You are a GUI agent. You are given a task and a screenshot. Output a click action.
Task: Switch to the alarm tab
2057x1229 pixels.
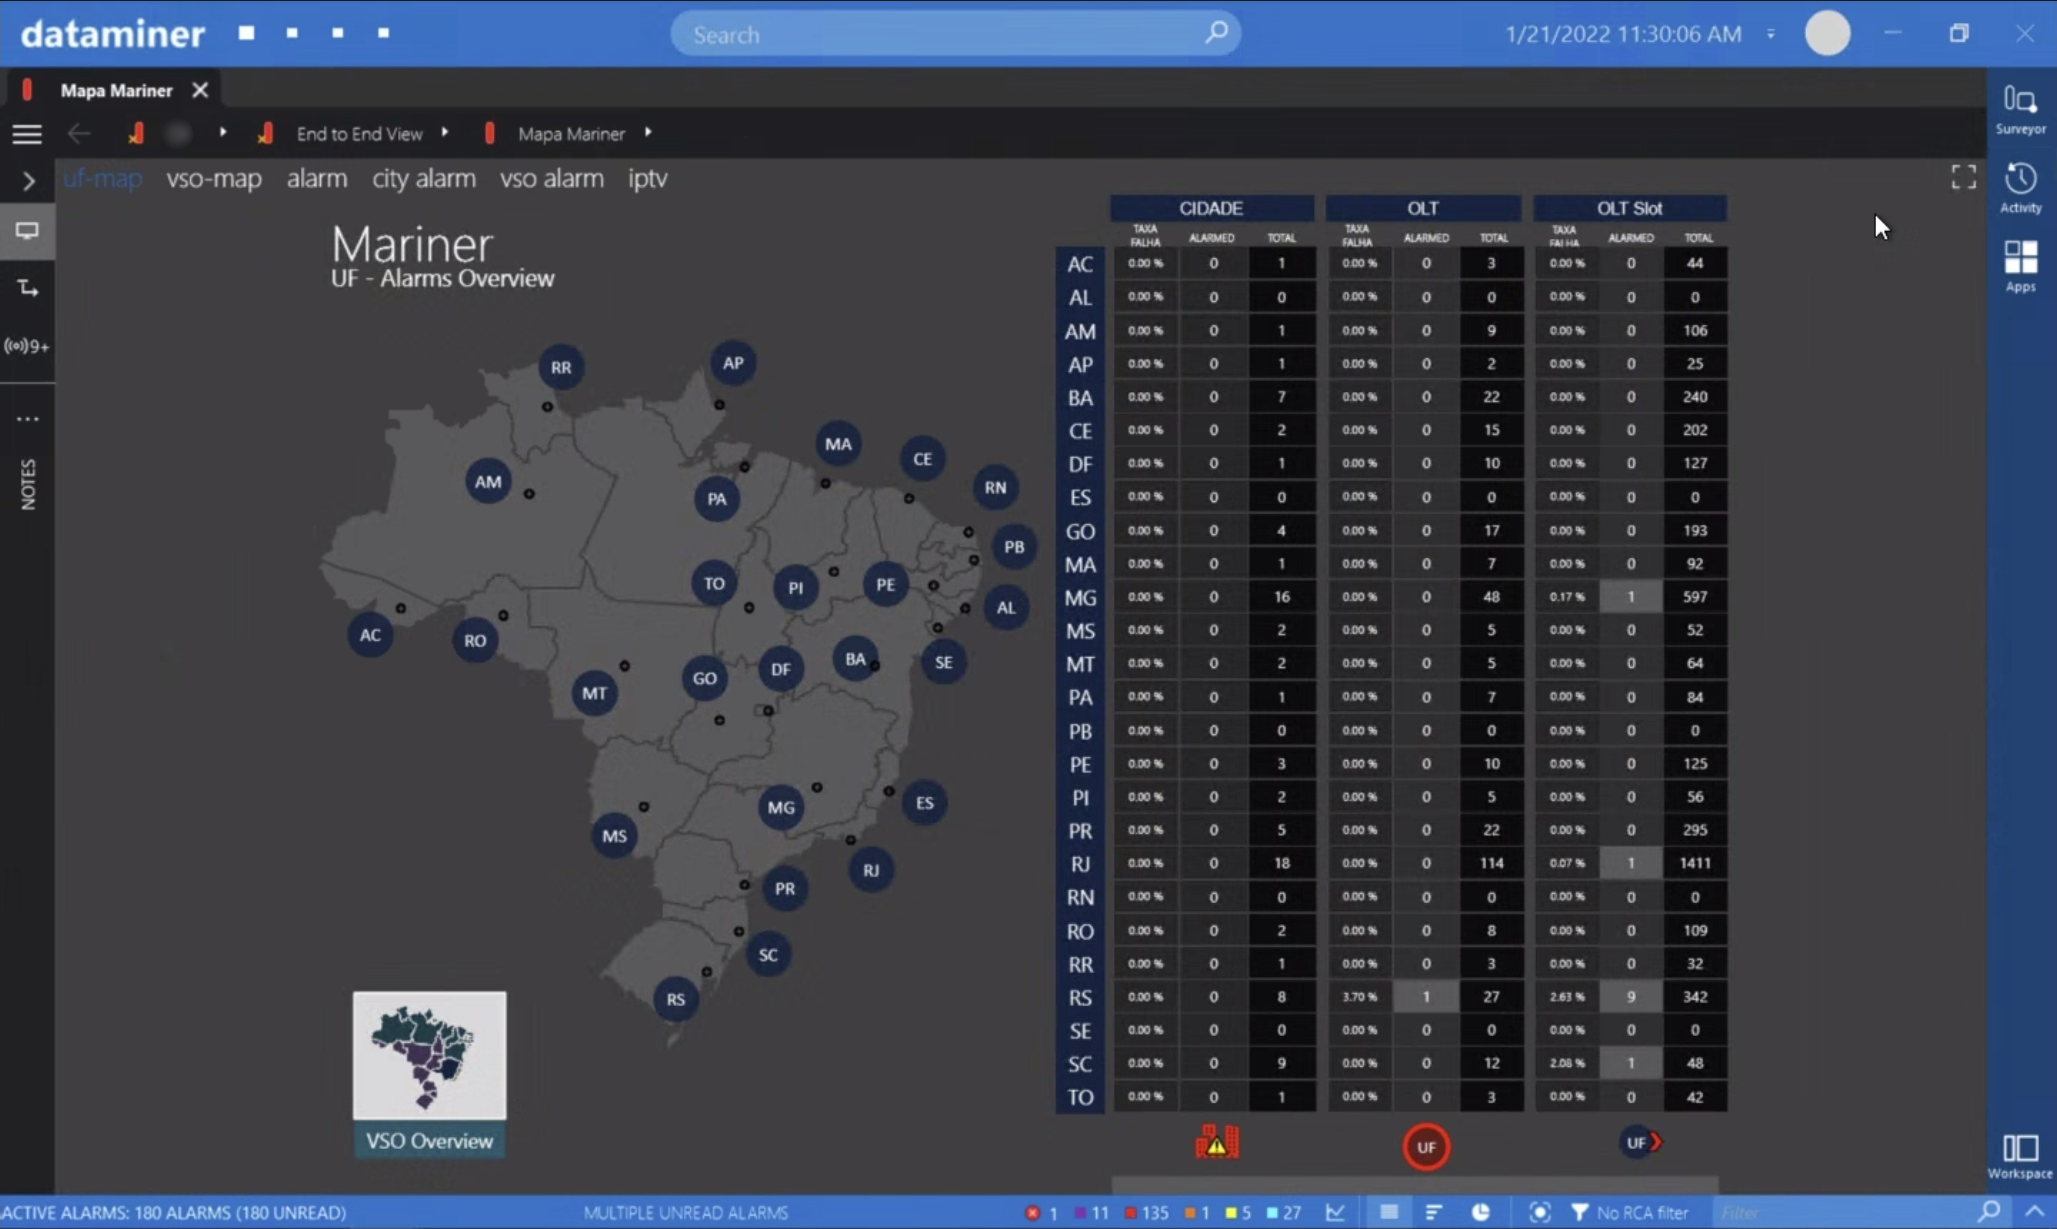pyautogui.click(x=317, y=178)
